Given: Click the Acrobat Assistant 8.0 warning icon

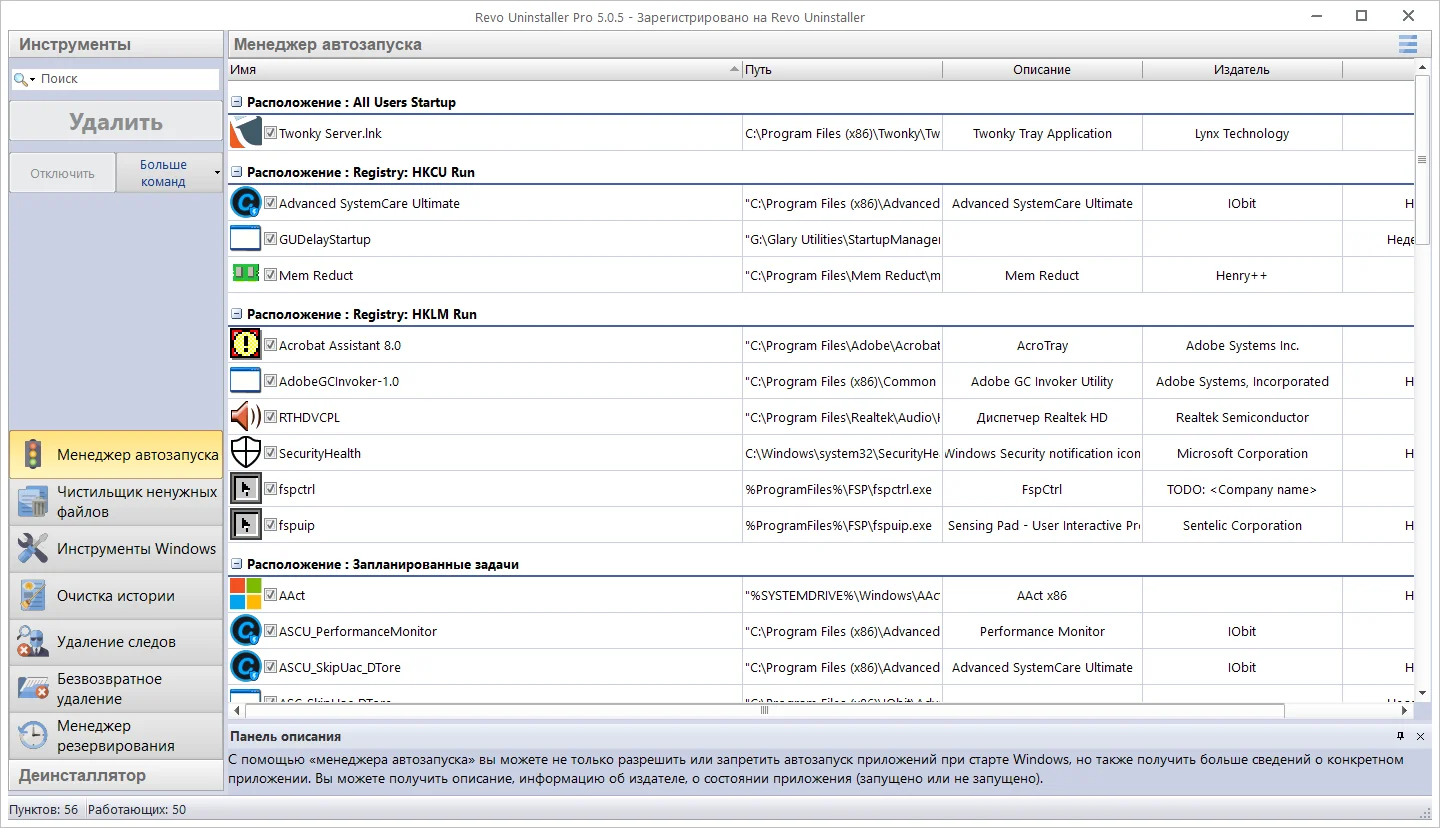Looking at the screenshot, I should [245, 345].
